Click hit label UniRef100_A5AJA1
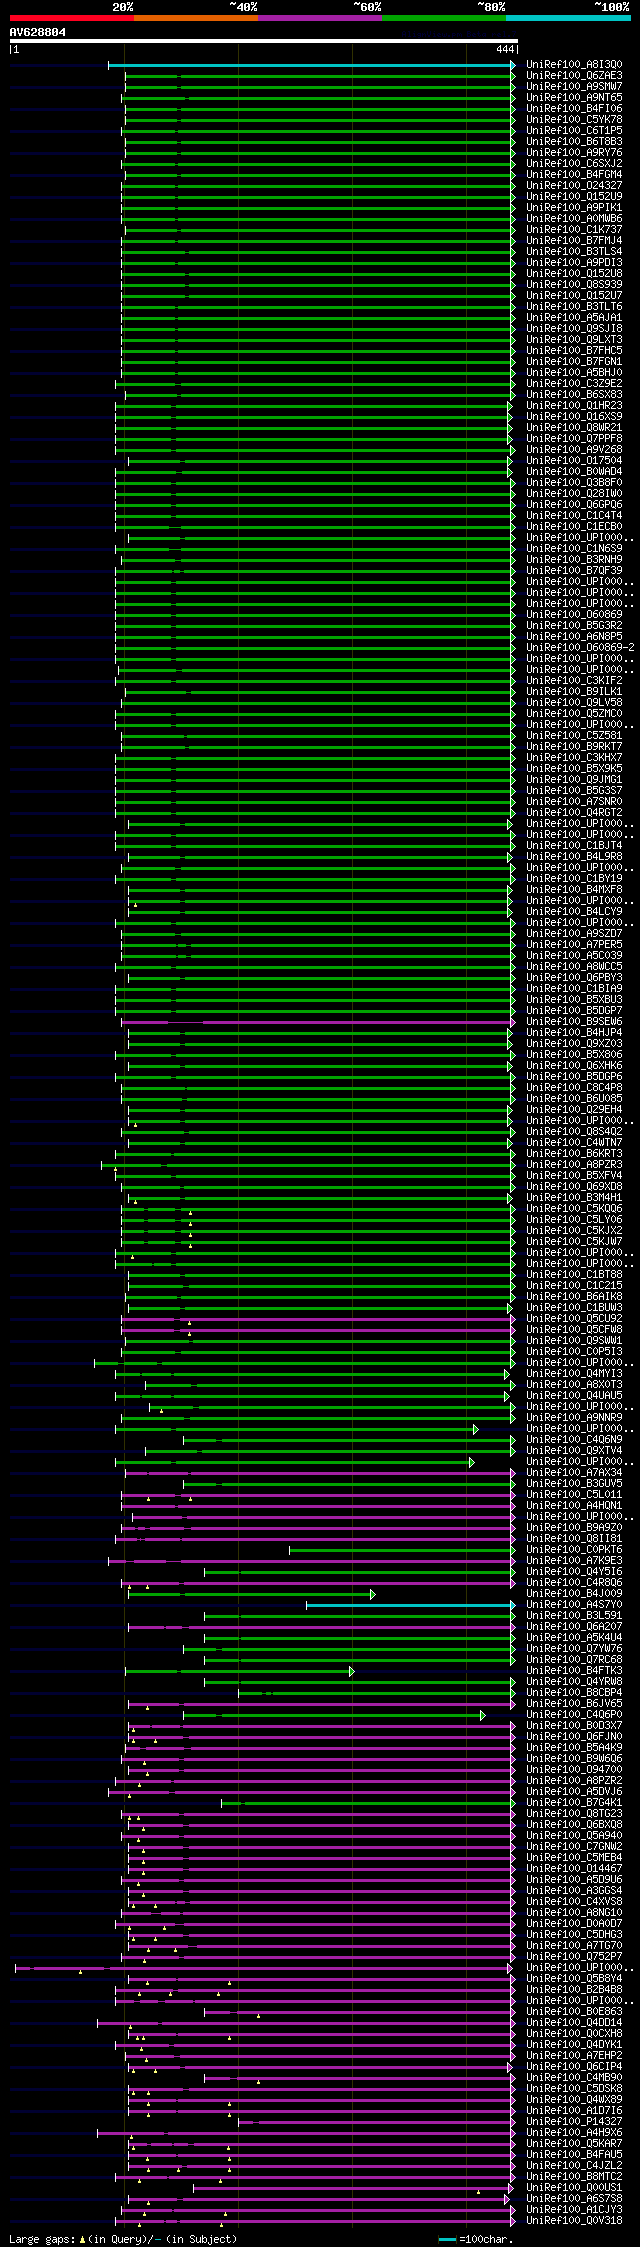The height and width of the screenshot is (2247, 640). (574, 318)
